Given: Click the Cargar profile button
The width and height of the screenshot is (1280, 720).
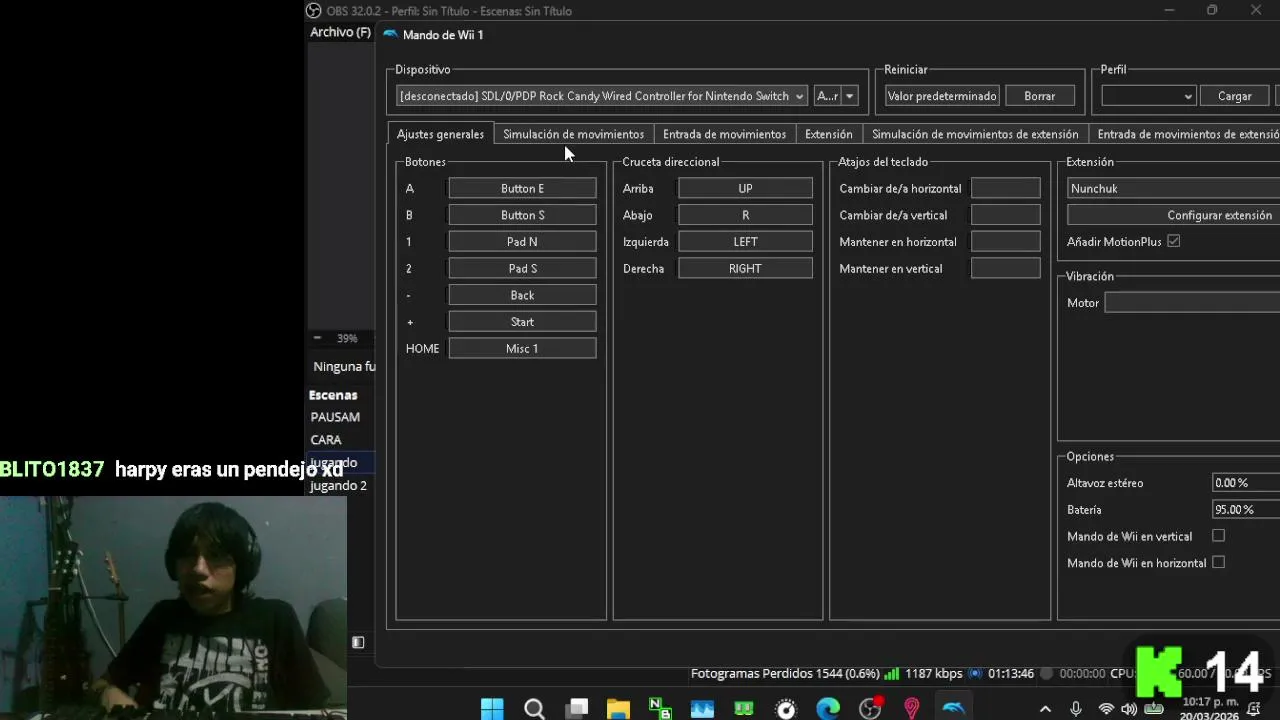Looking at the screenshot, I should click(1235, 96).
